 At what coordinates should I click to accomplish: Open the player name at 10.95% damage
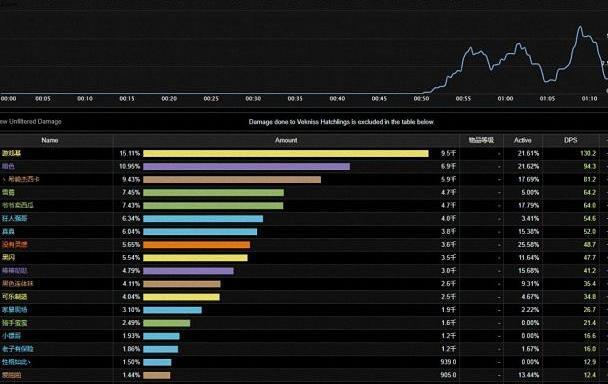click(8, 166)
